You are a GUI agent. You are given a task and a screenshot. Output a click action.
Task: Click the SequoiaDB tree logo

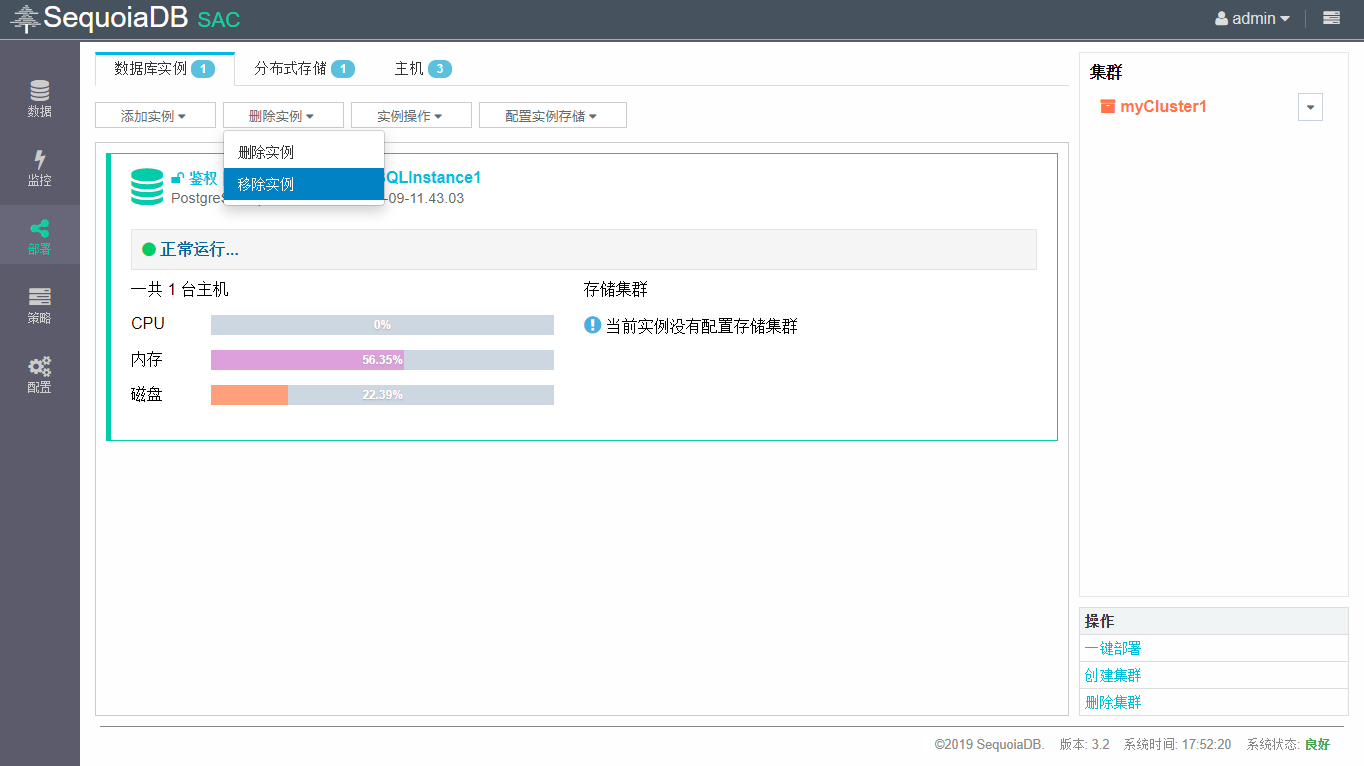coord(25,19)
